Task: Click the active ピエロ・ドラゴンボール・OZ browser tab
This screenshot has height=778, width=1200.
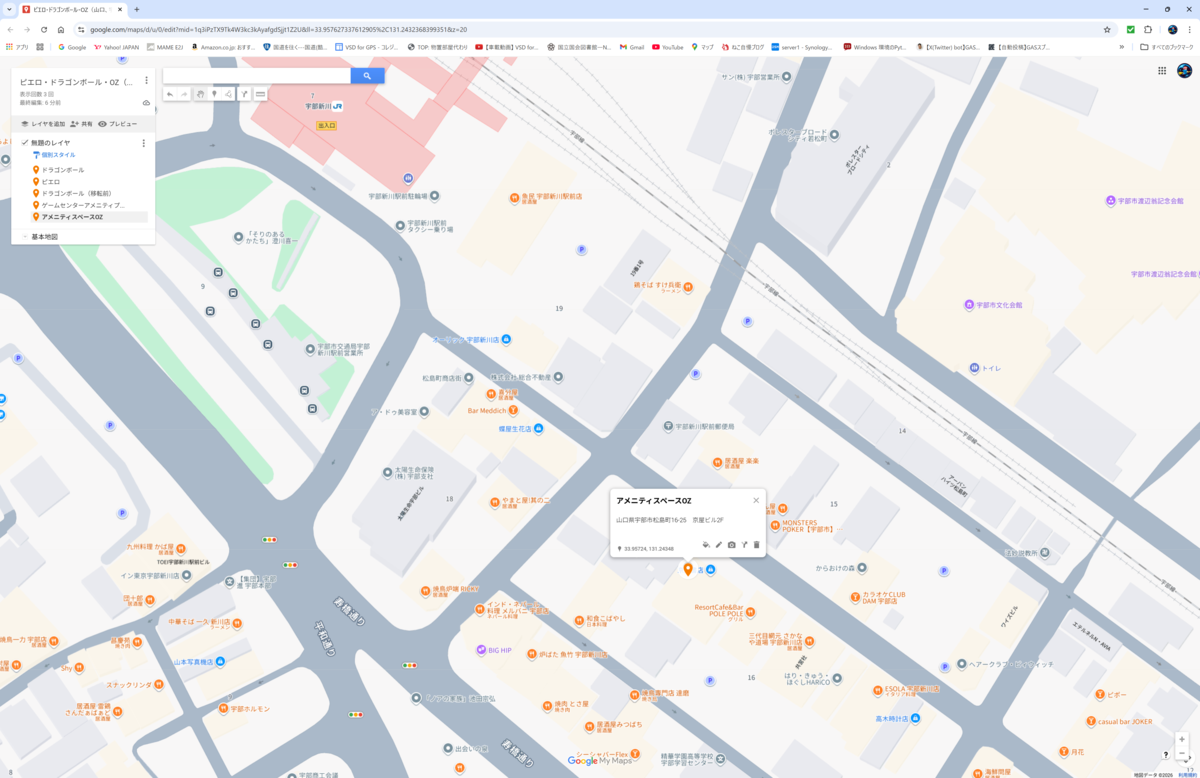Action: click(x=74, y=9)
